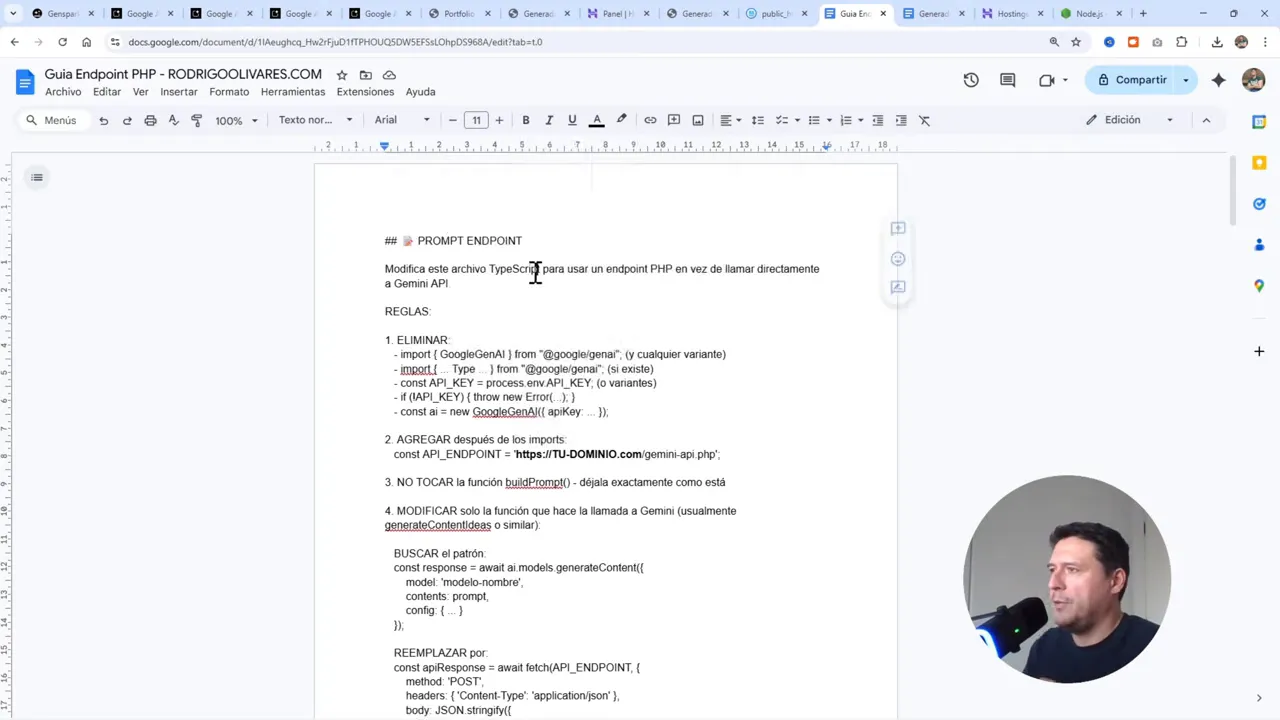Open the document outline icon

pyautogui.click(x=37, y=177)
